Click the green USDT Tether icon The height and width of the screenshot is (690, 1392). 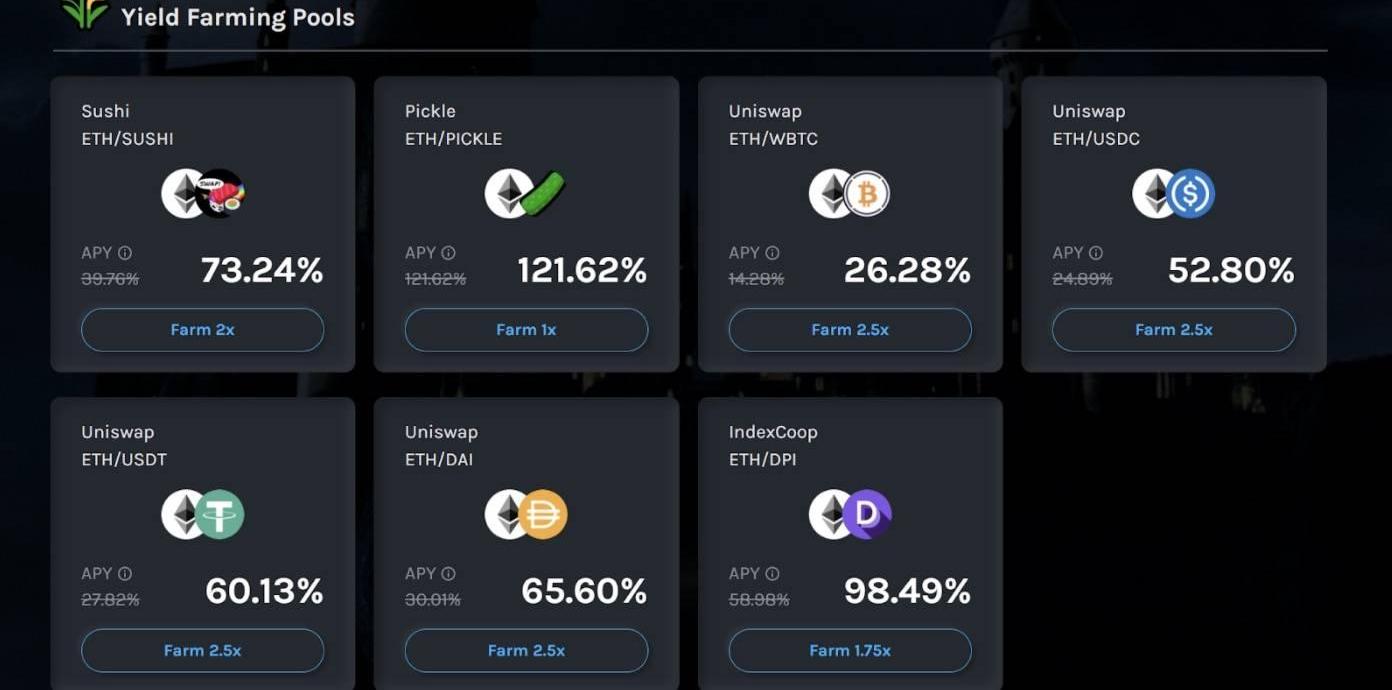pos(220,515)
